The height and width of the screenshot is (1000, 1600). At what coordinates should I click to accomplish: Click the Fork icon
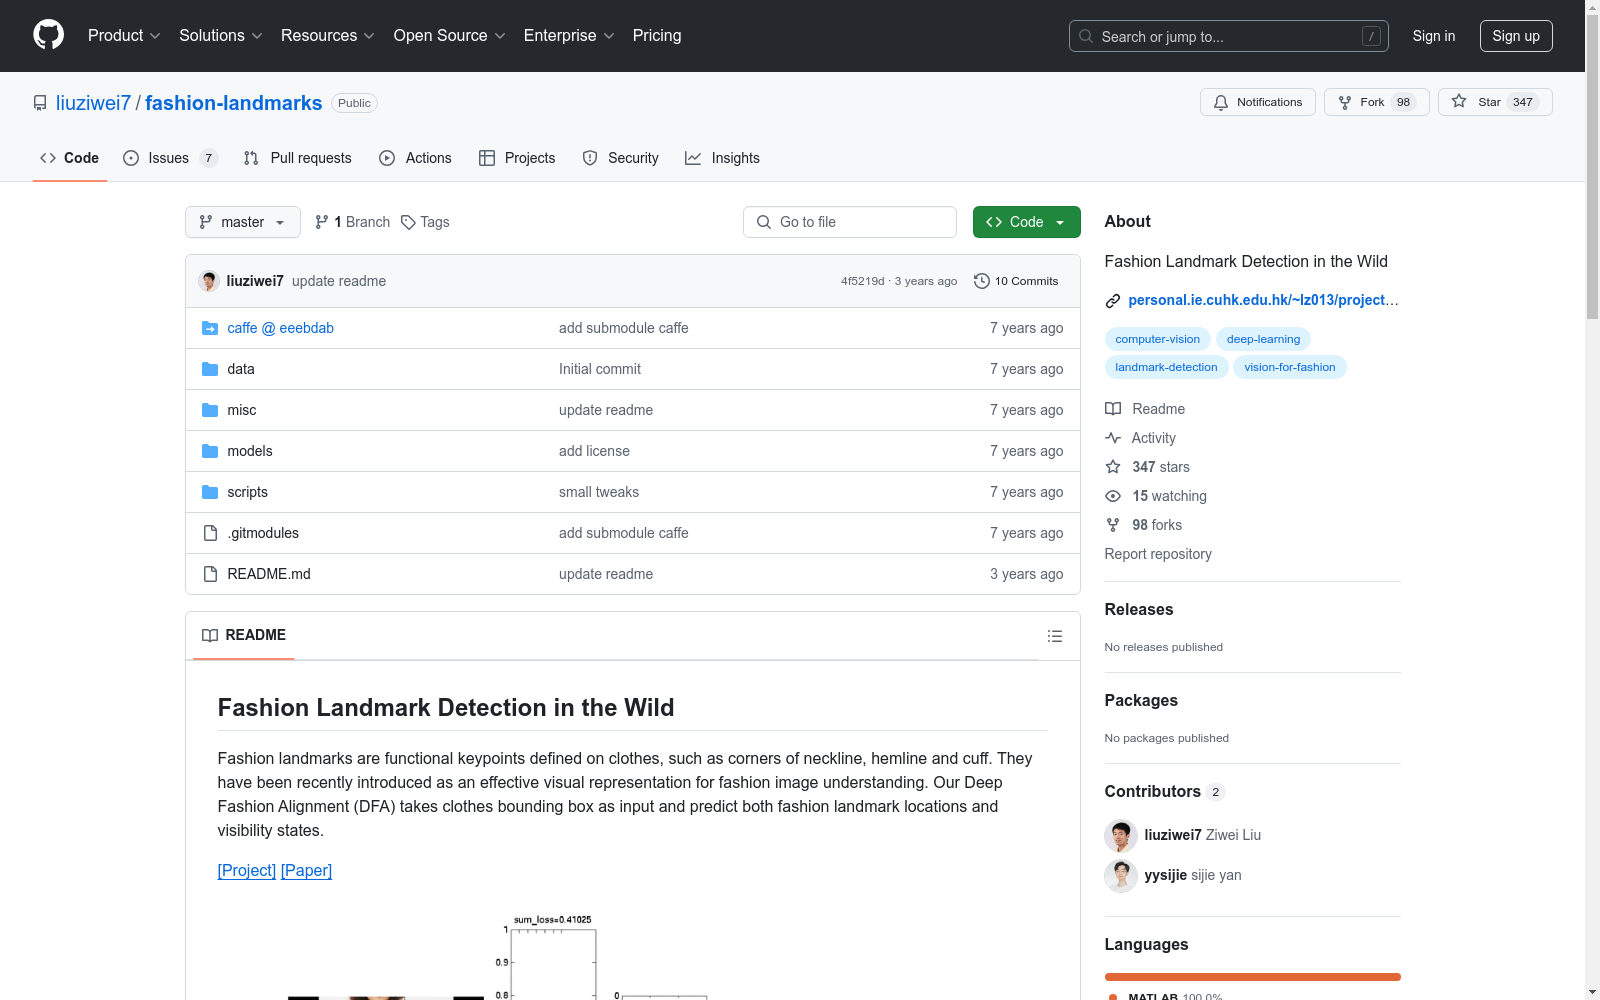(x=1345, y=102)
